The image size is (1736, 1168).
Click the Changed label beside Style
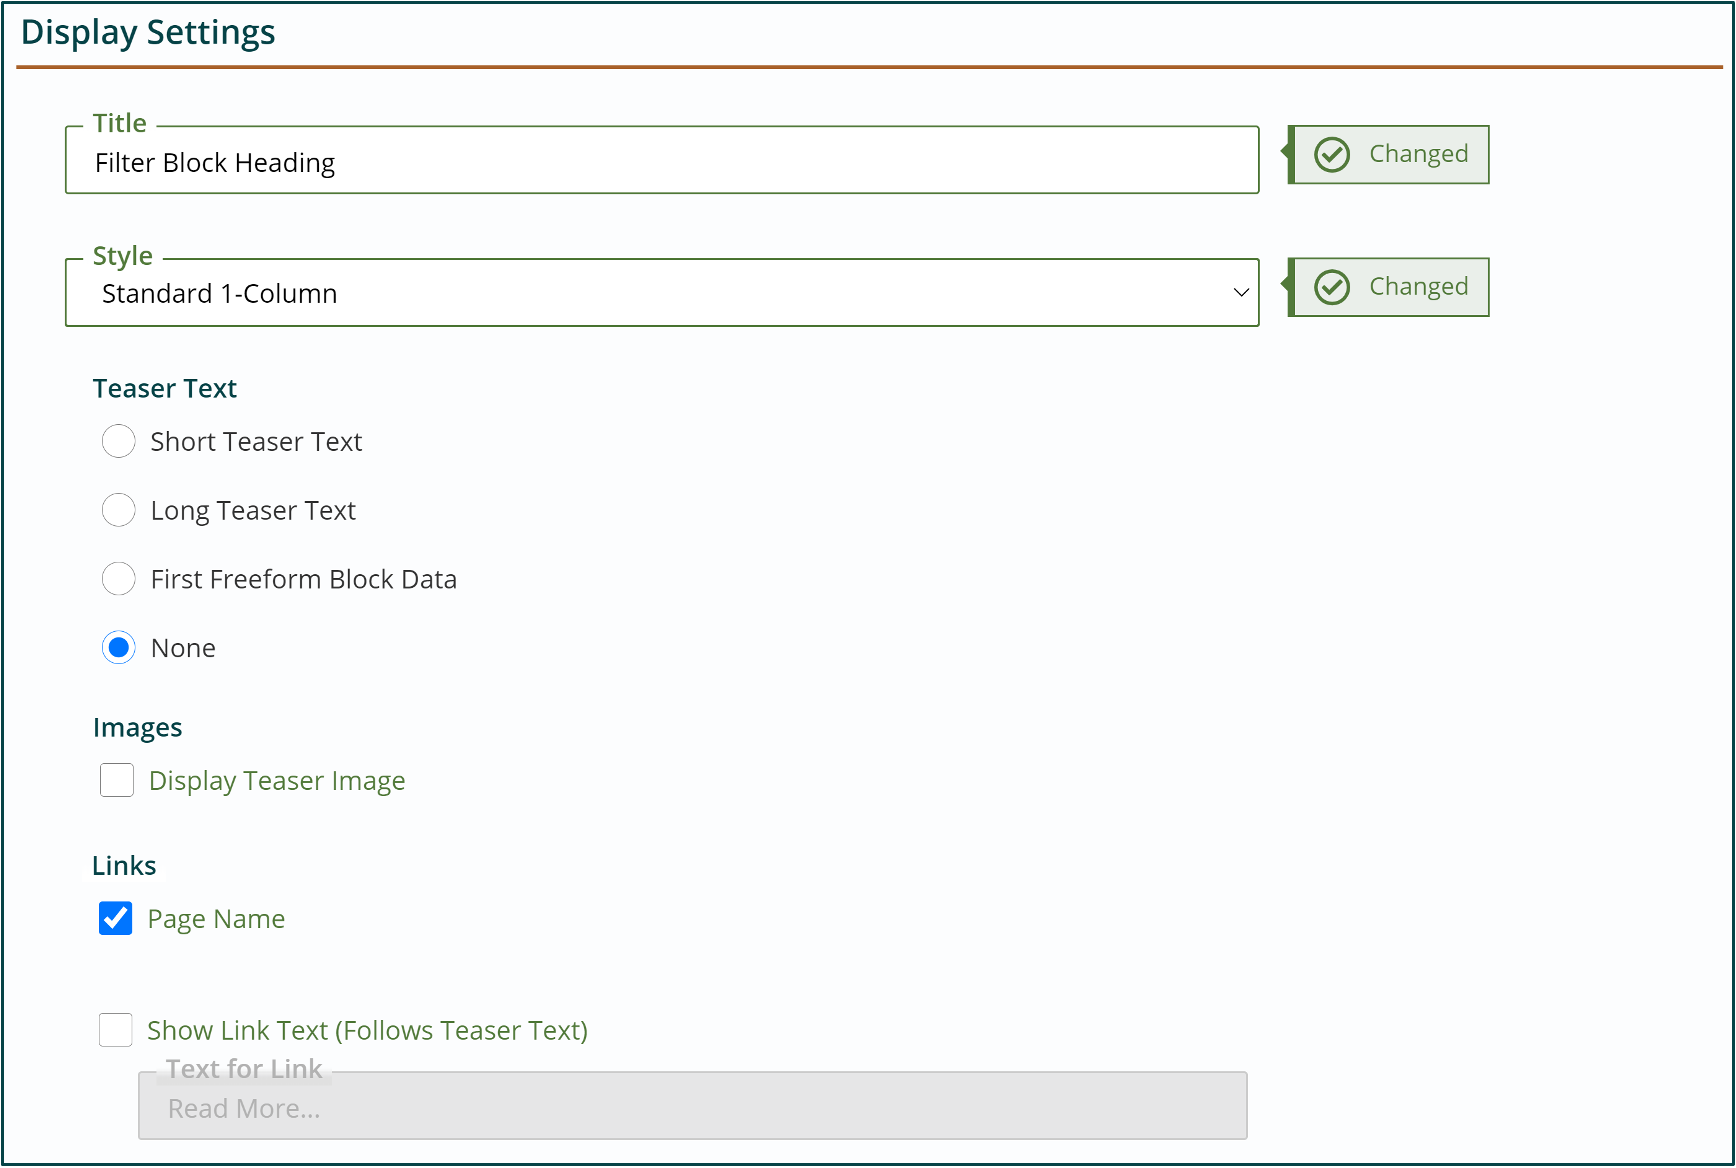(x=1419, y=287)
